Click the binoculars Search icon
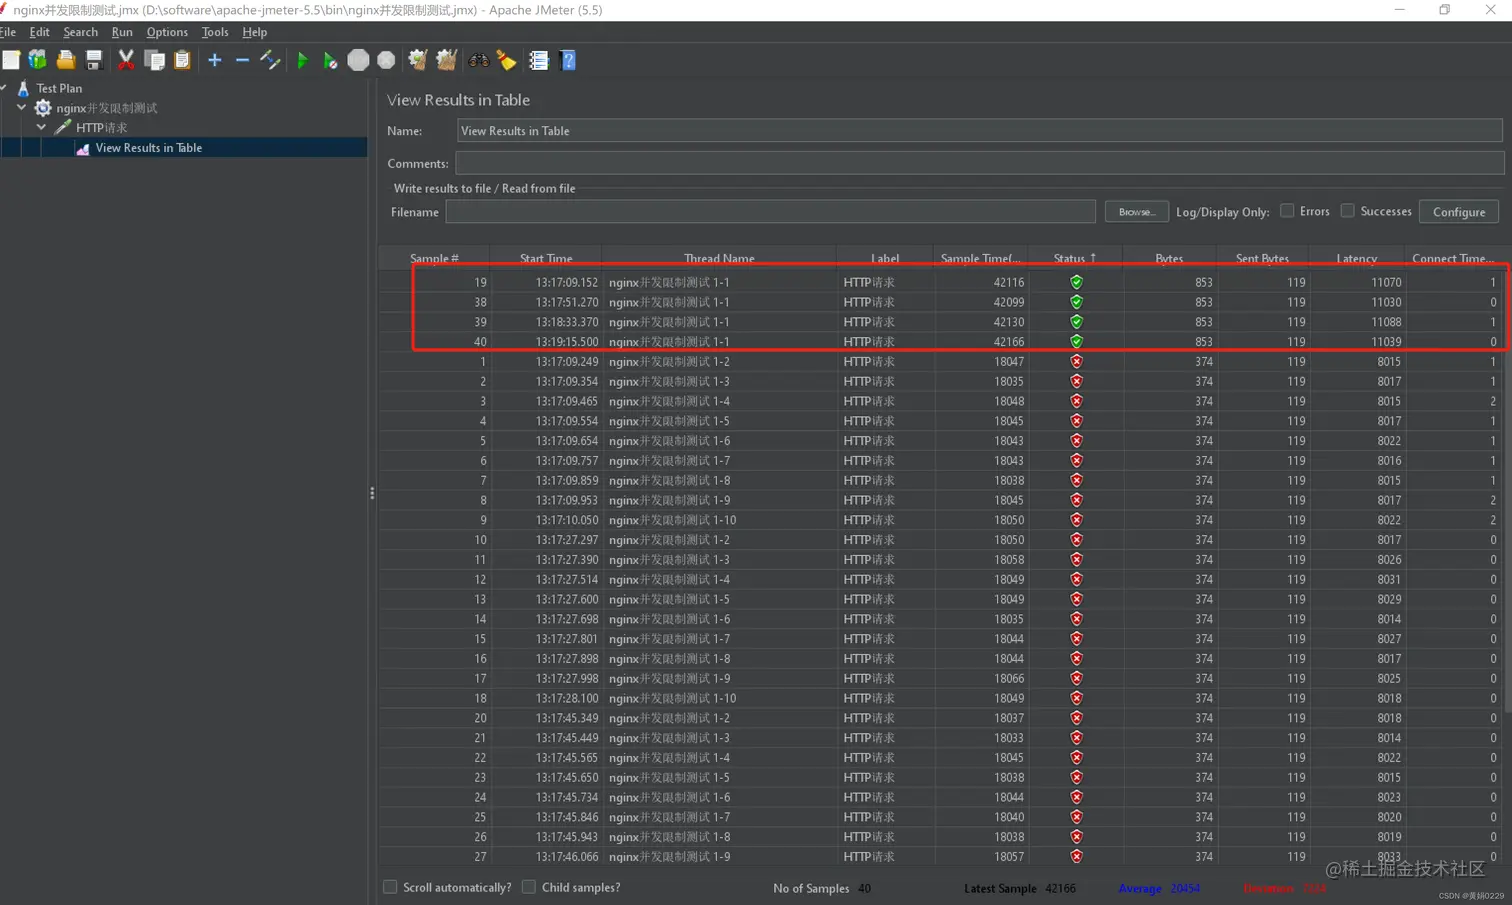This screenshot has height=905, width=1512. pyautogui.click(x=479, y=61)
